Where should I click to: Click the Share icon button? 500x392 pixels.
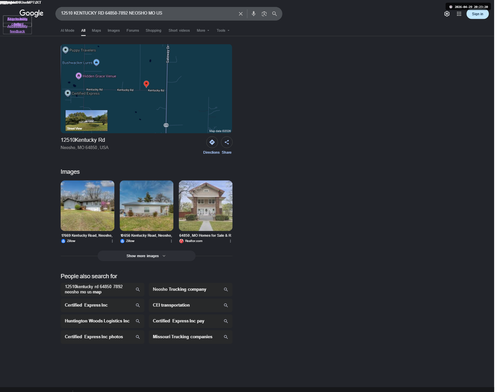[x=227, y=142]
